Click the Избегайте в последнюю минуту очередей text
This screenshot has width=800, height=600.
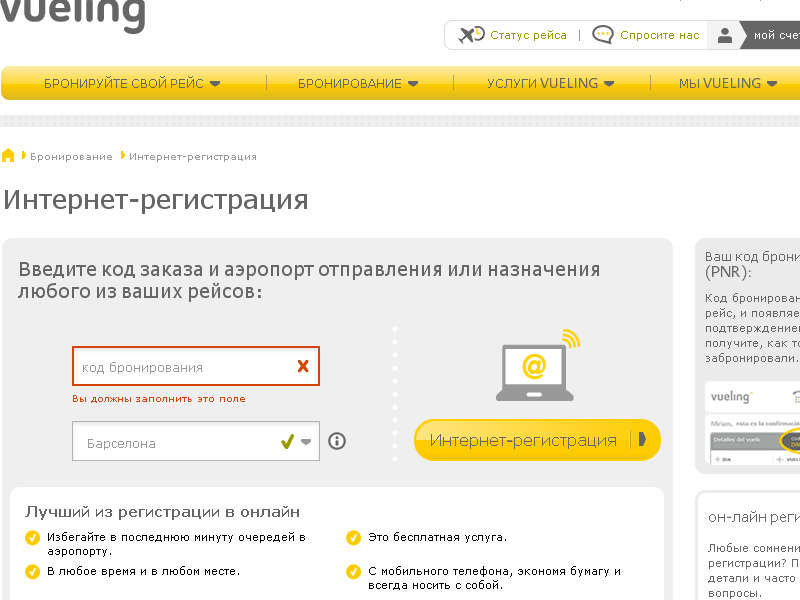click(176, 544)
